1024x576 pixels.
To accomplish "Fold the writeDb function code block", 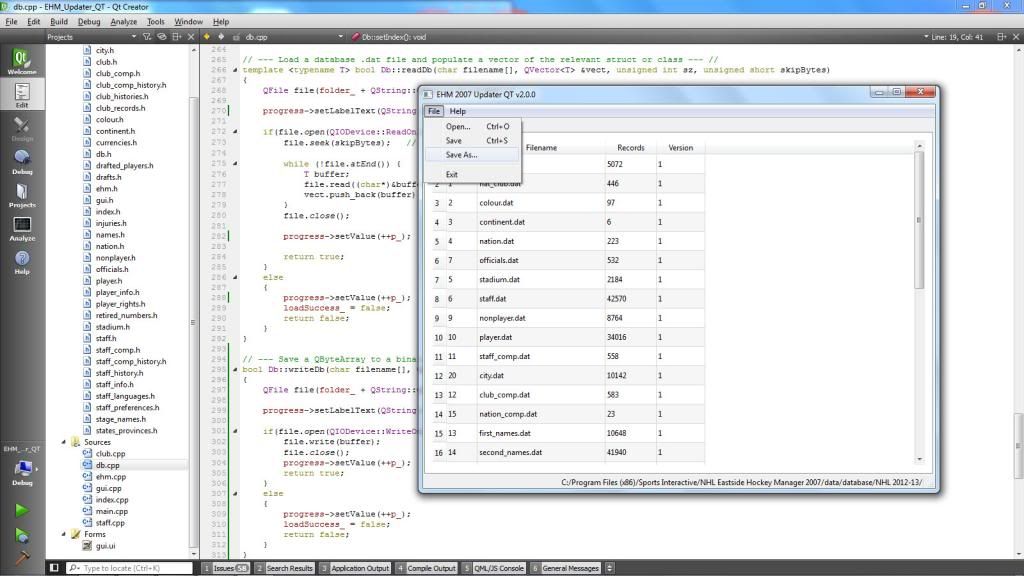I will pyautogui.click(x=235, y=370).
